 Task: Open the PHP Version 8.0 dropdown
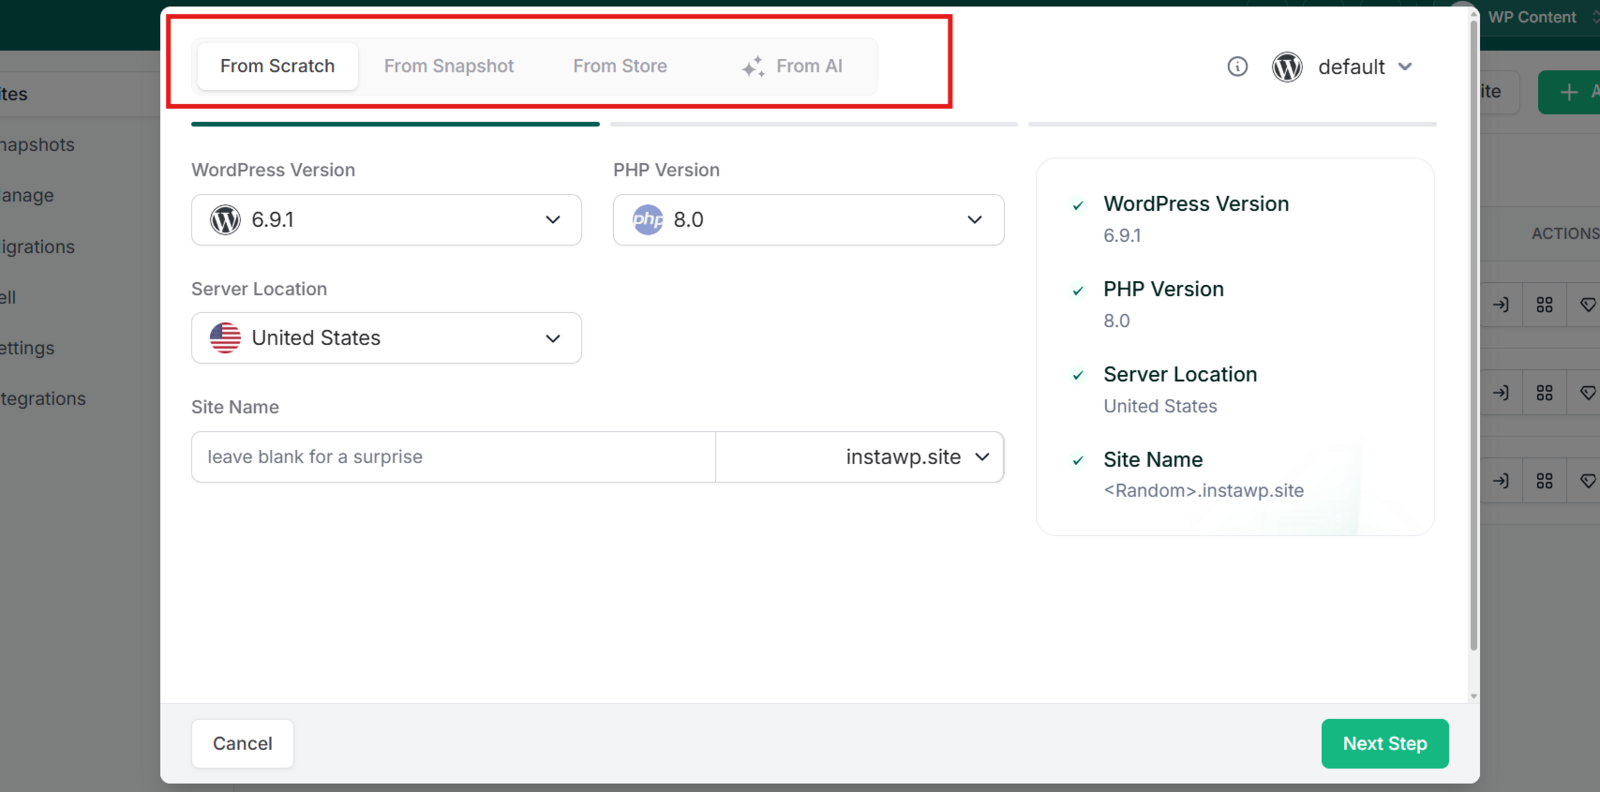(808, 220)
